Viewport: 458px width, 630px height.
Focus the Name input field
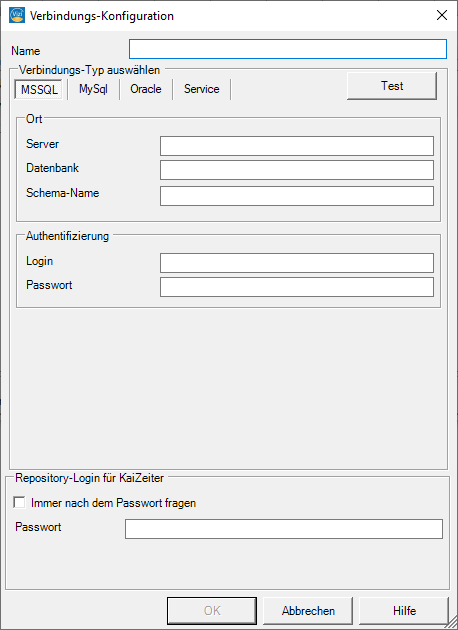click(288, 49)
